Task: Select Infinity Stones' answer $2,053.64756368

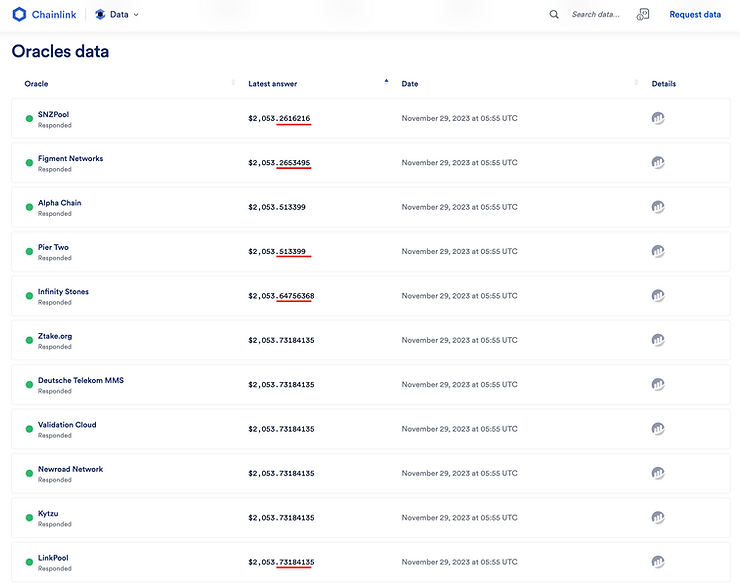Action: [281, 296]
